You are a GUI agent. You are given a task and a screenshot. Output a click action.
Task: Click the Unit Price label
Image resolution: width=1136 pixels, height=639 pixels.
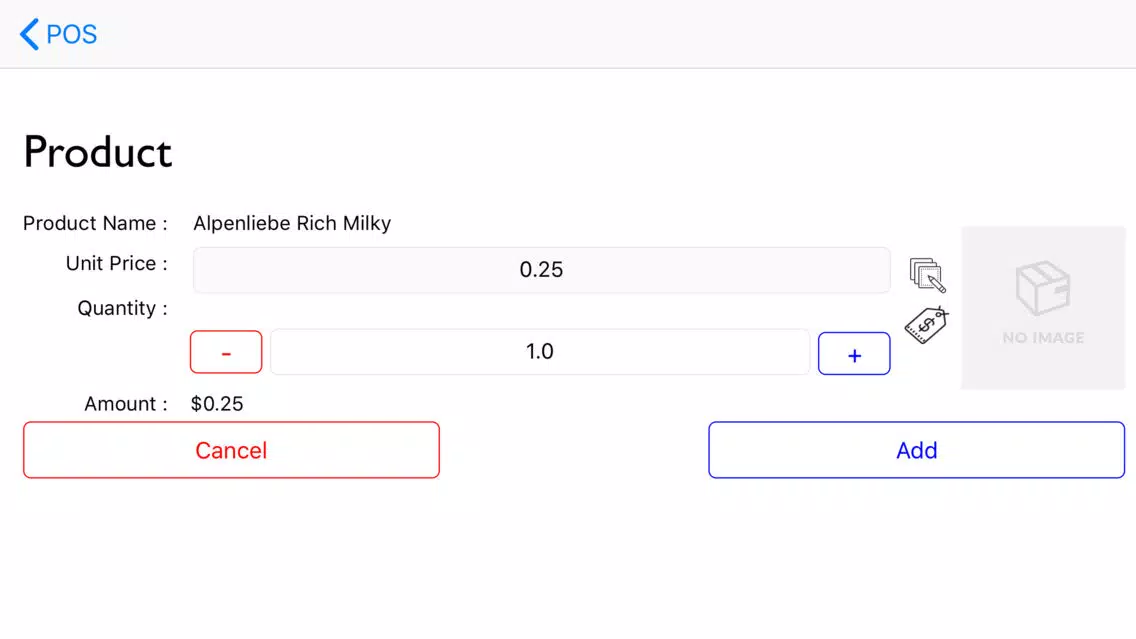coord(117,264)
